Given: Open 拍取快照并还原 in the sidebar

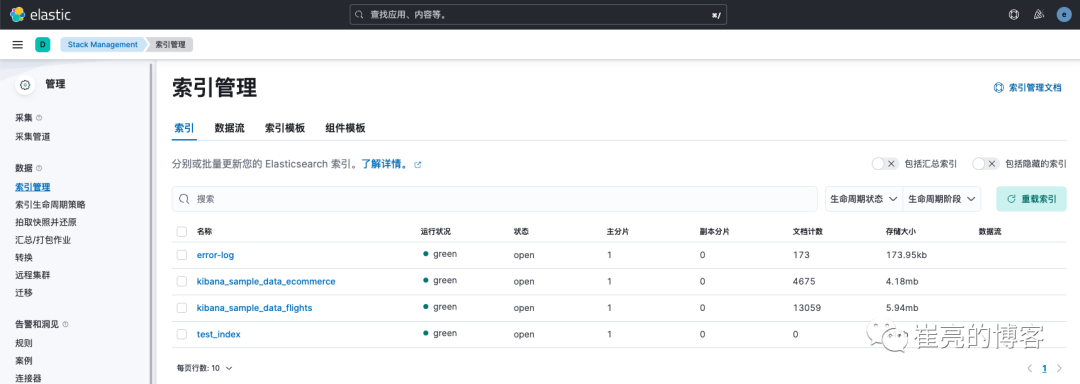Looking at the screenshot, I should [x=45, y=222].
